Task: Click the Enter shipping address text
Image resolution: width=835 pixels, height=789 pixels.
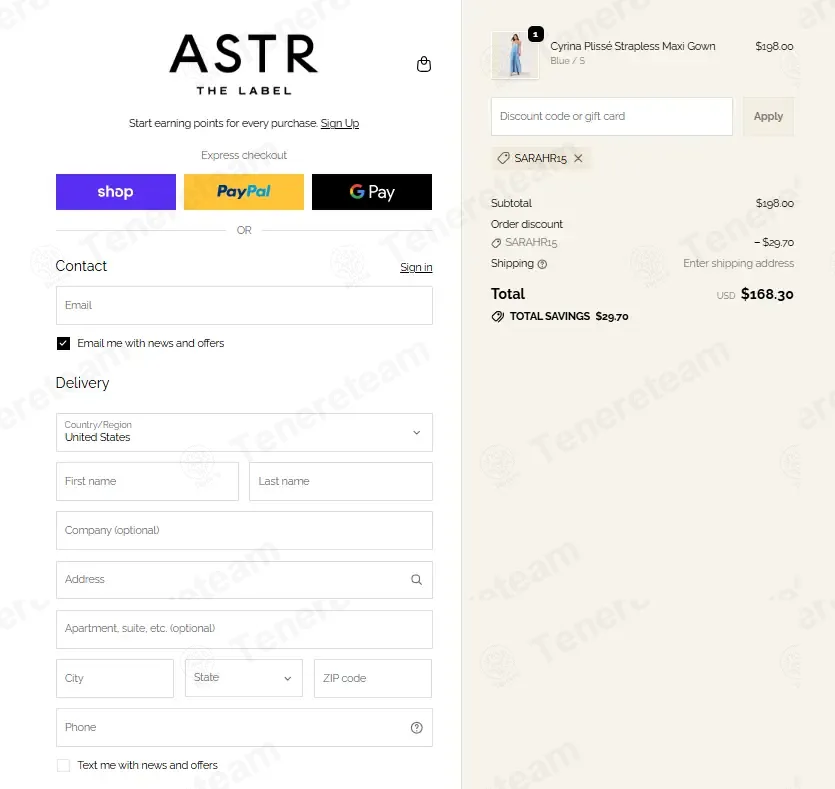Action: 738,264
